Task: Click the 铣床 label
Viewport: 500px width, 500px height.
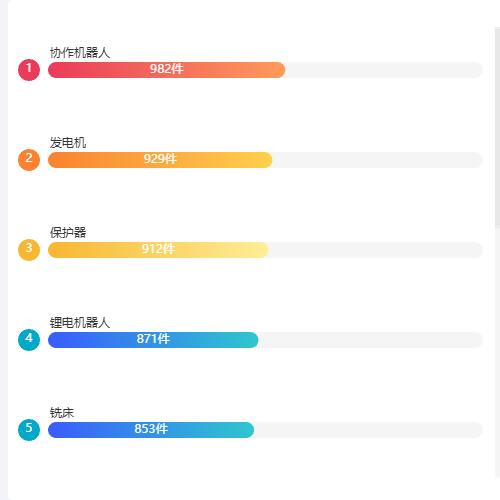Action: 62,413
